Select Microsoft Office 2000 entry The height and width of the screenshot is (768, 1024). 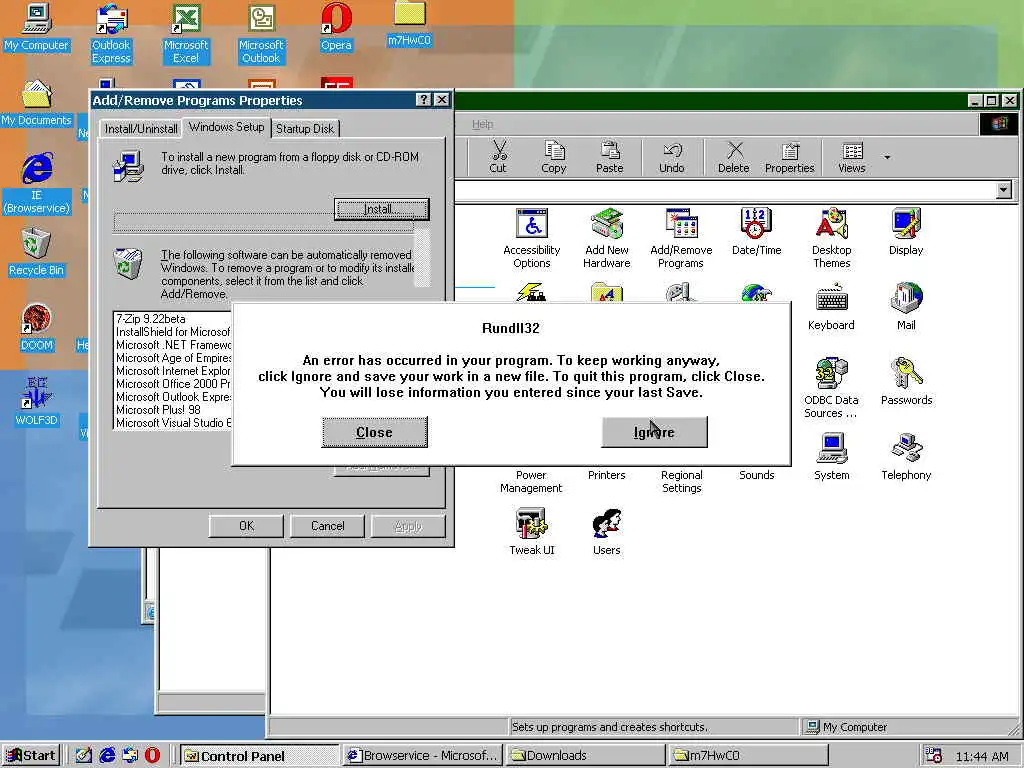pos(173,384)
